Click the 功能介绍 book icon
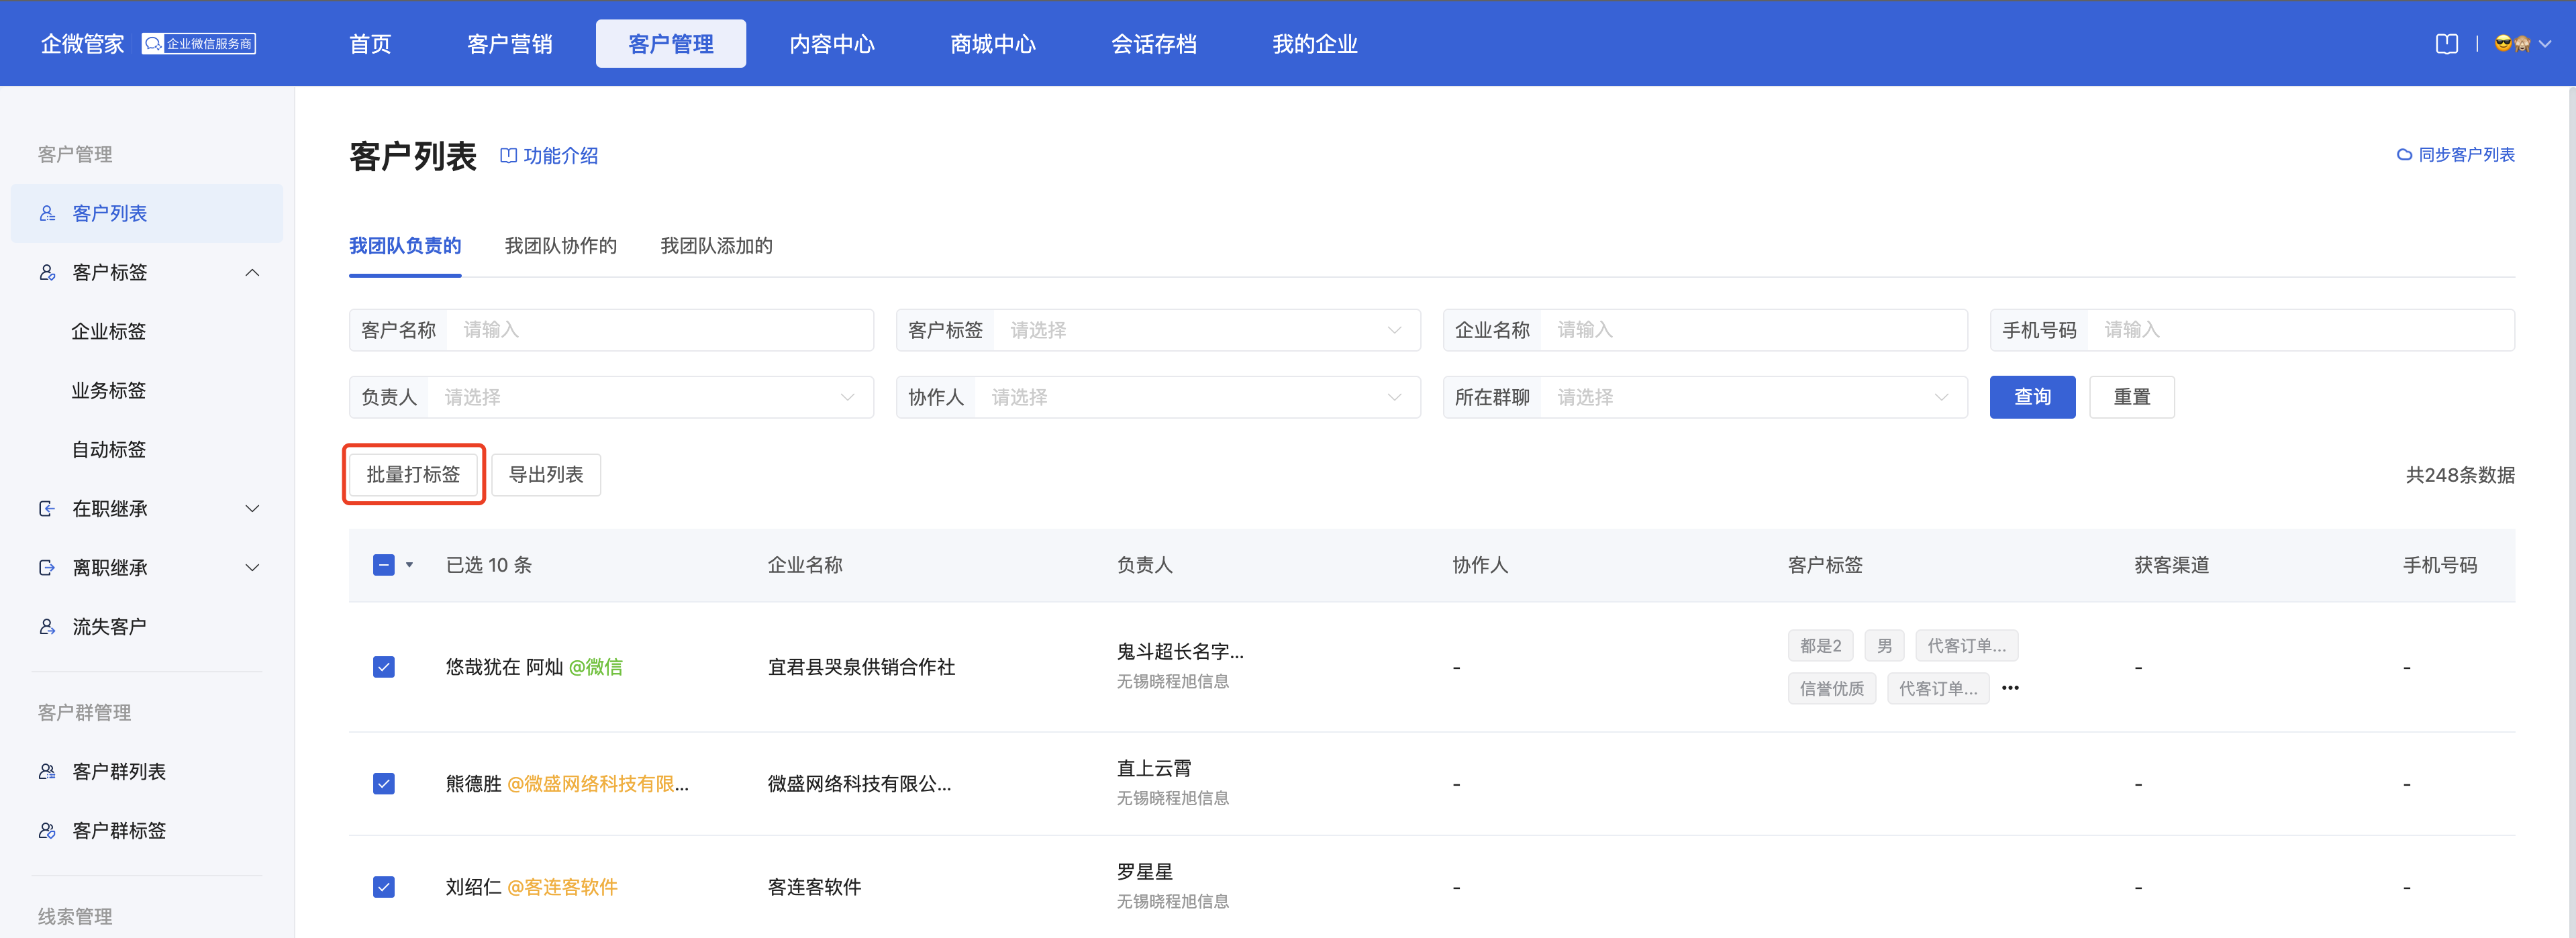2576x938 pixels. [x=508, y=156]
